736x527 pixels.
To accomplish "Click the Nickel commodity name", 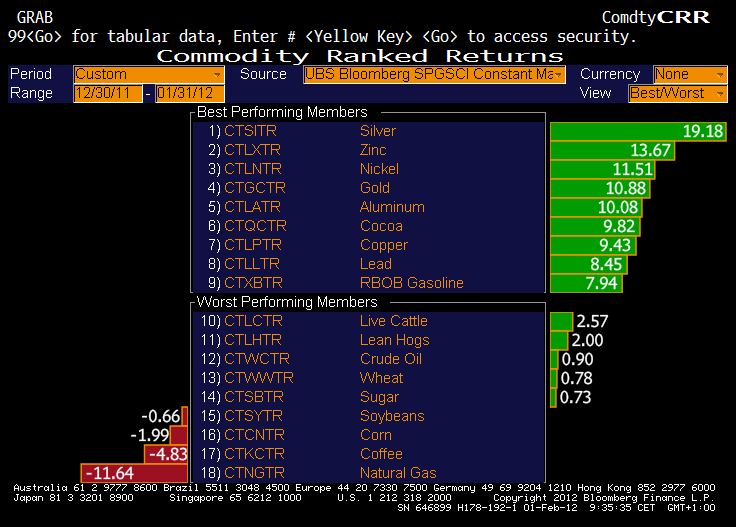I will pyautogui.click(x=379, y=169).
